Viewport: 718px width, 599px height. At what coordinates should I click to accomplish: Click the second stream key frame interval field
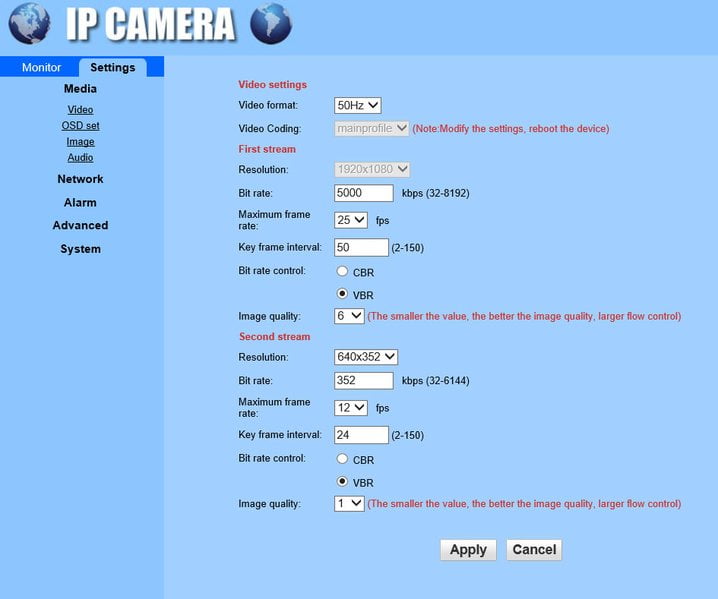(361, 435)
